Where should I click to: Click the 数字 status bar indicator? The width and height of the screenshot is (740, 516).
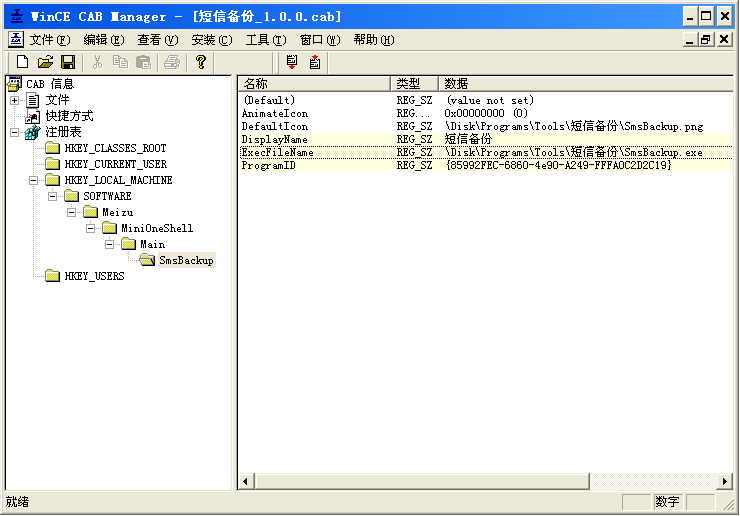coord(667,502)
